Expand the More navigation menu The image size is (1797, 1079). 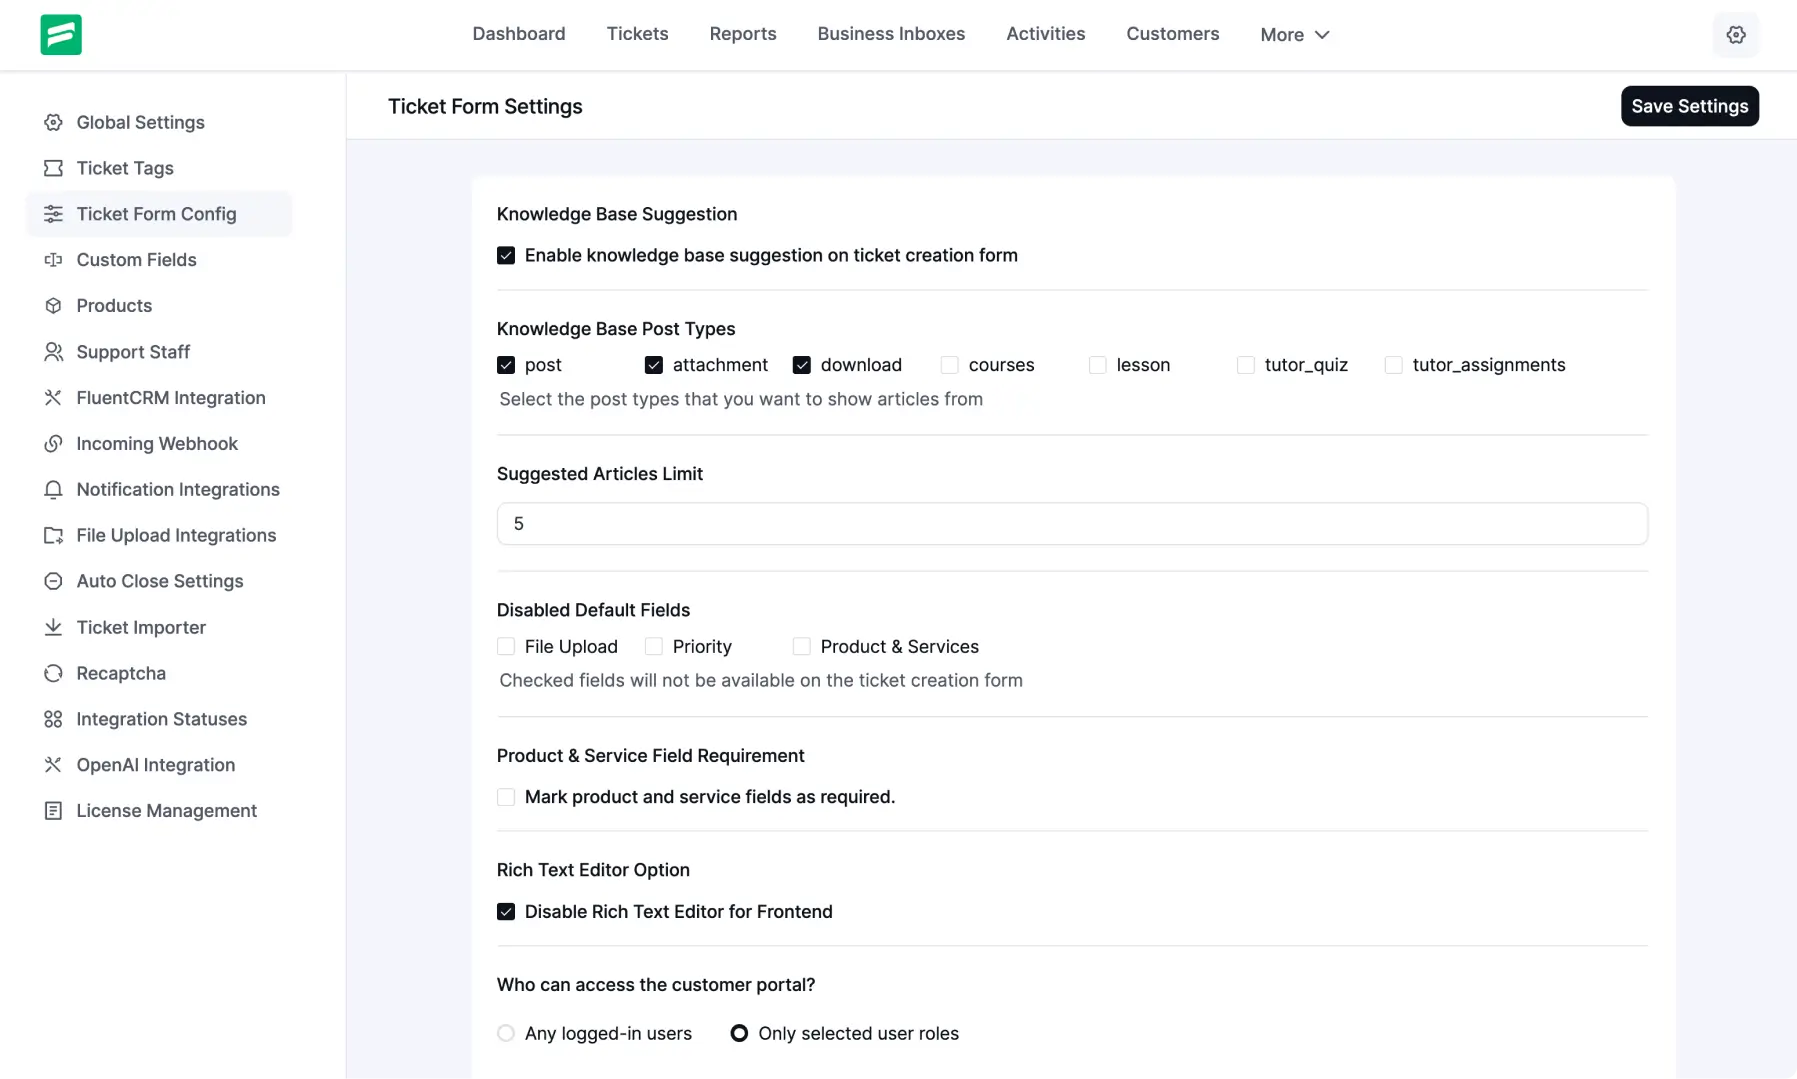tap(1294, 34)
